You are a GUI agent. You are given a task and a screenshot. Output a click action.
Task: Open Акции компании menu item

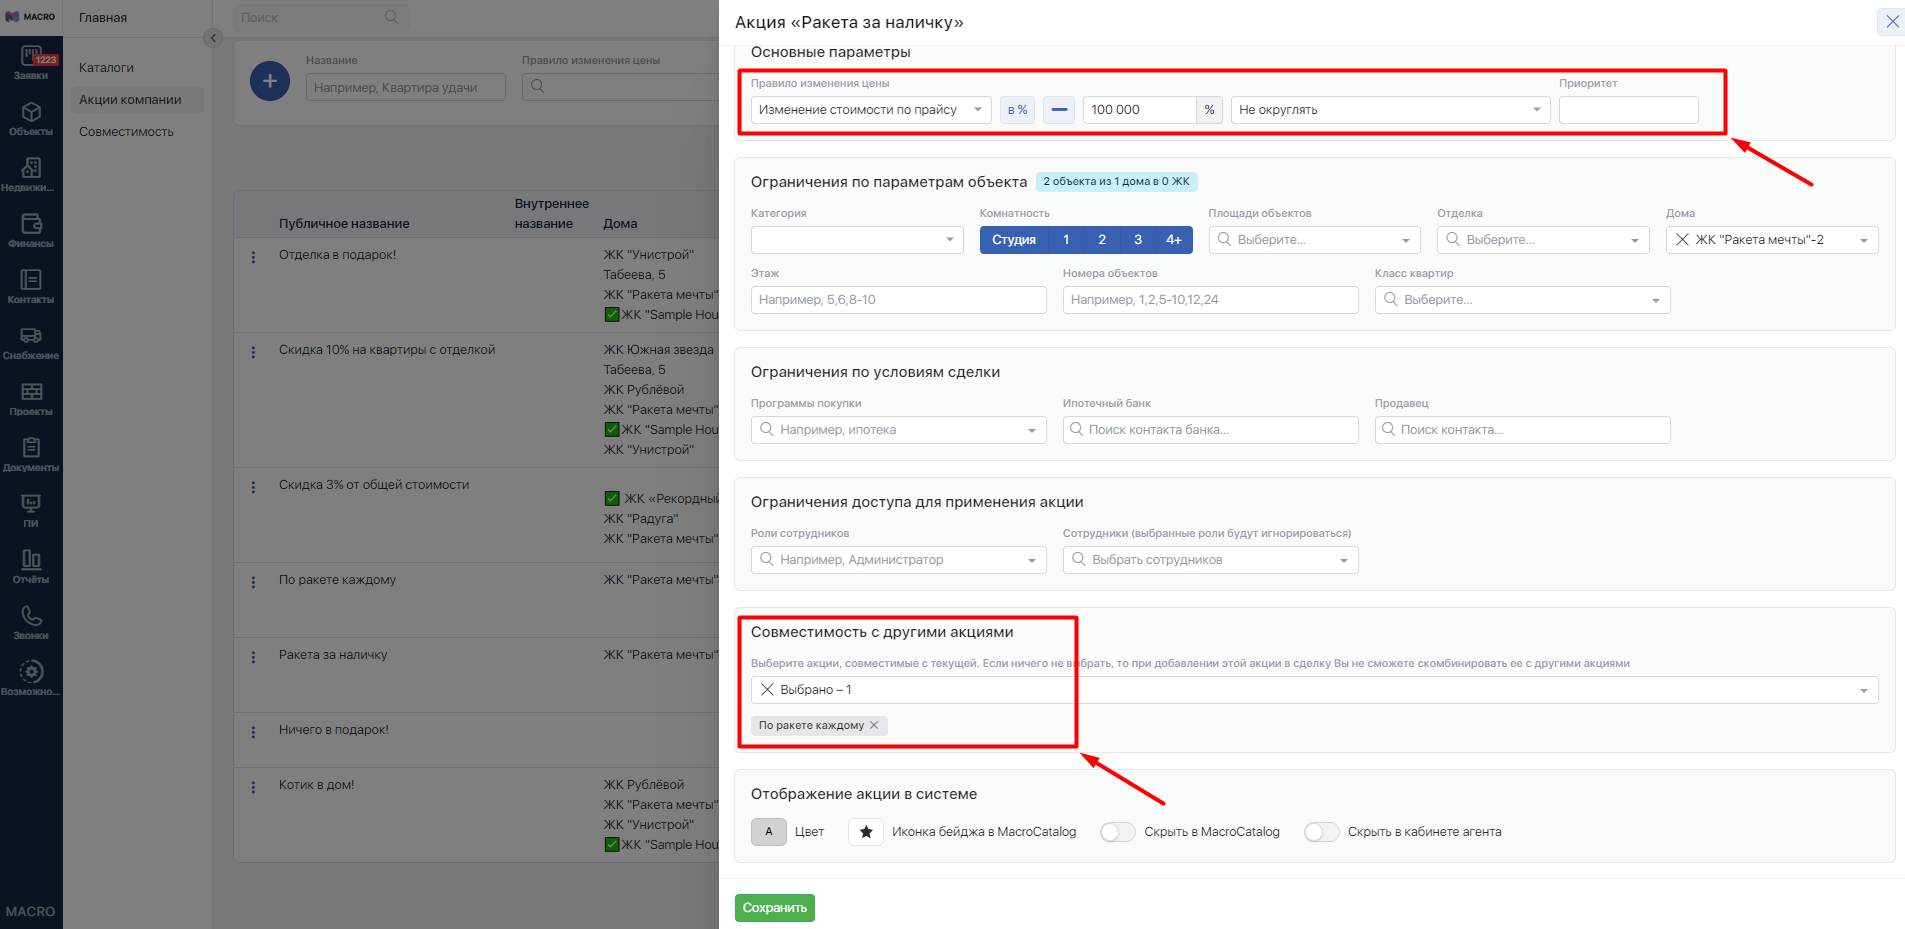pyautogui.click(x=130, y=100)
